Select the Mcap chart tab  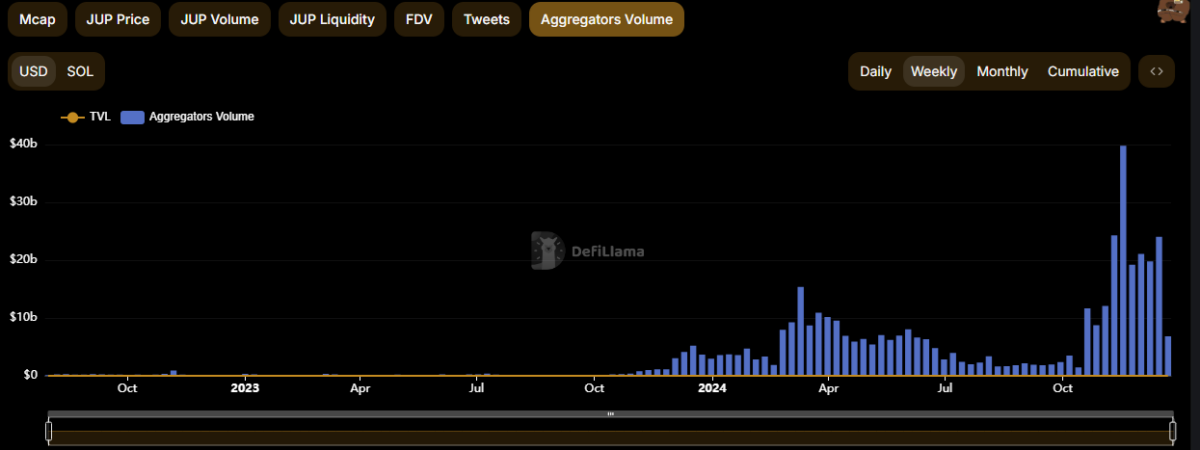38,19
